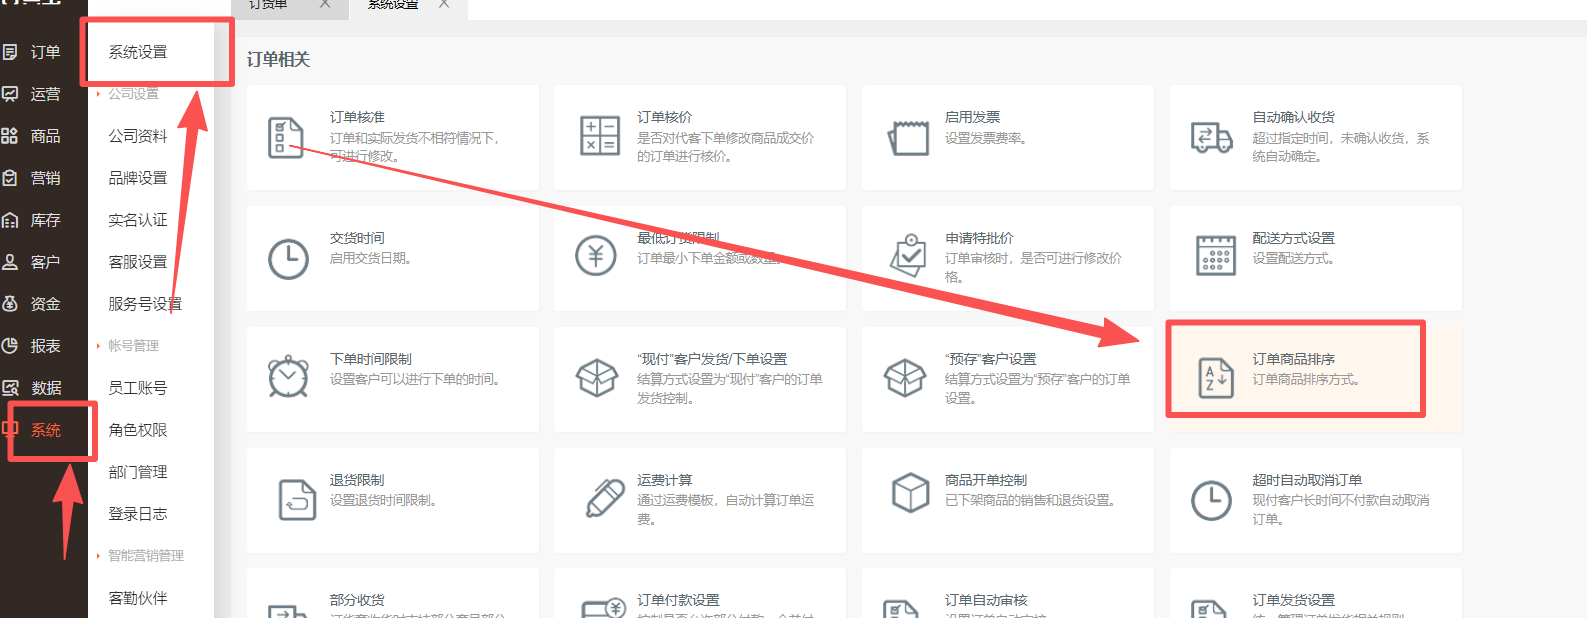Screen dimensions: 1587x618
Task: Click the 客户 person icon in sidebar
Action: point(10,262)
